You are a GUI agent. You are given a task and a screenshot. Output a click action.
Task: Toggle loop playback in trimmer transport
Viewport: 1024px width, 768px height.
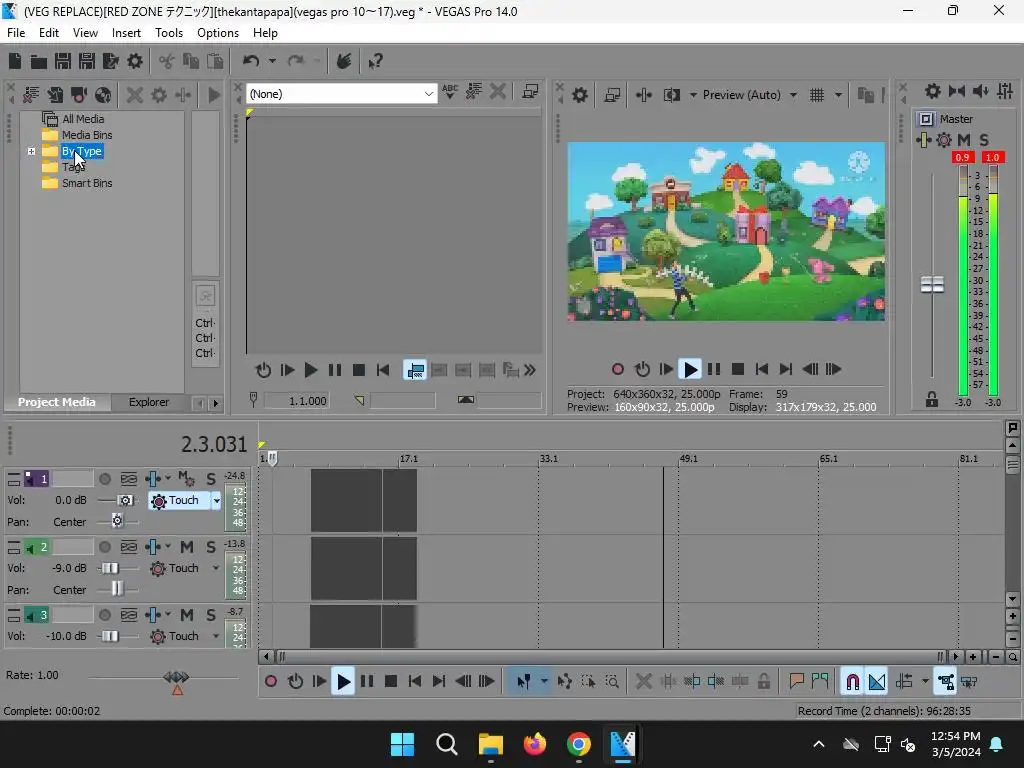[x=263, y=370]
